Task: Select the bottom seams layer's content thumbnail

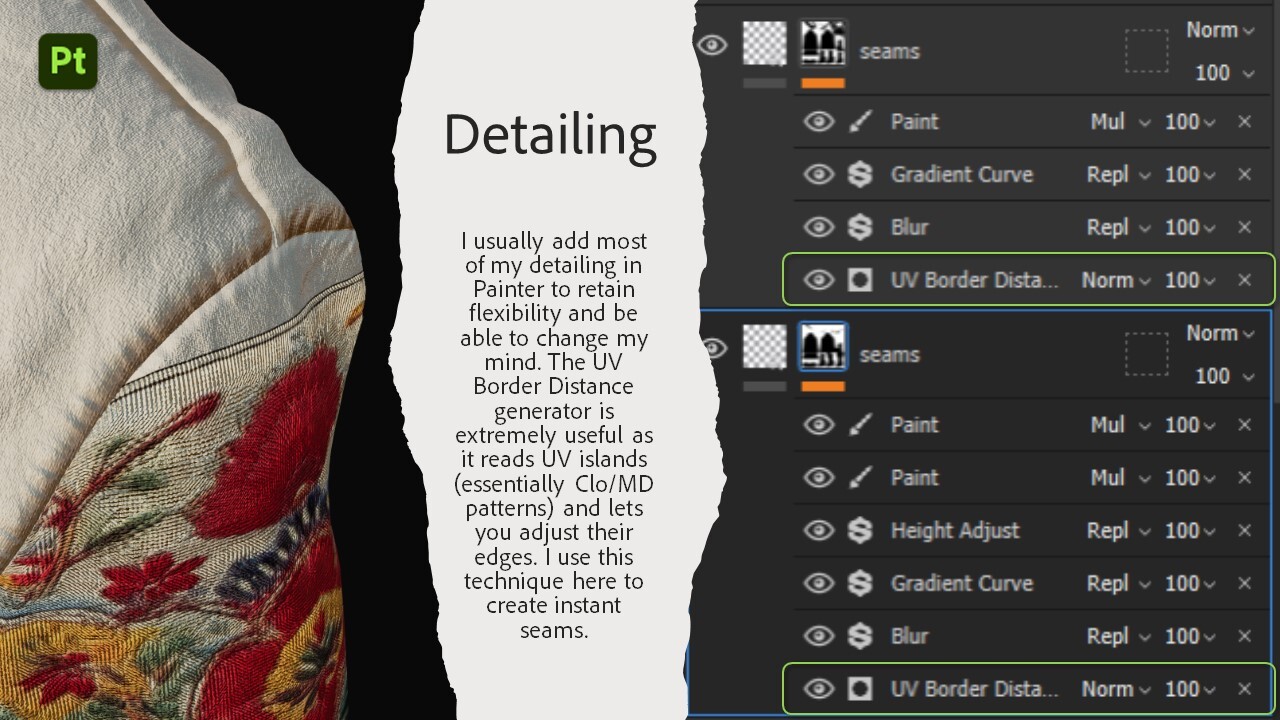Action: coord(765,348)
